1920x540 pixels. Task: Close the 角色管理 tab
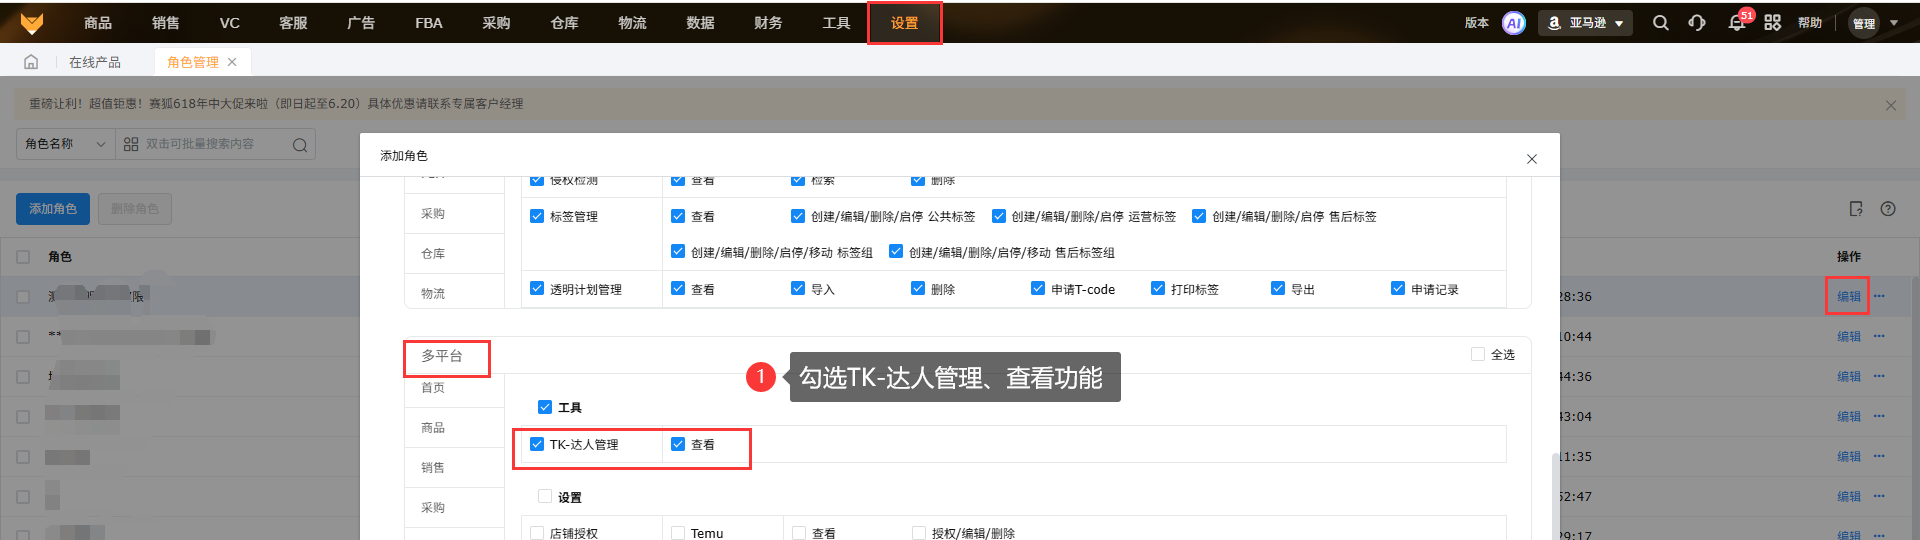(x=232, y=62)
